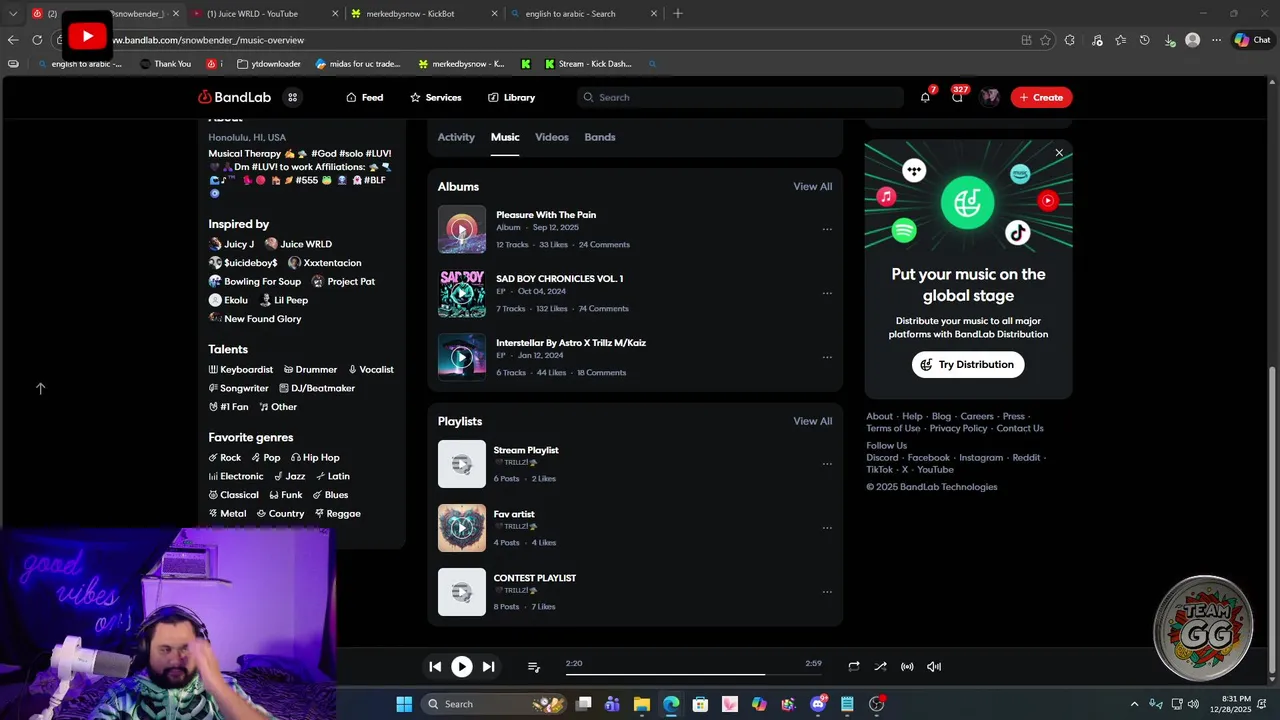Screen dimensions: 1280x720
Task: Play SAD BOY CHRONICLES VOL. 1 cover
Action: coord(461,293)
